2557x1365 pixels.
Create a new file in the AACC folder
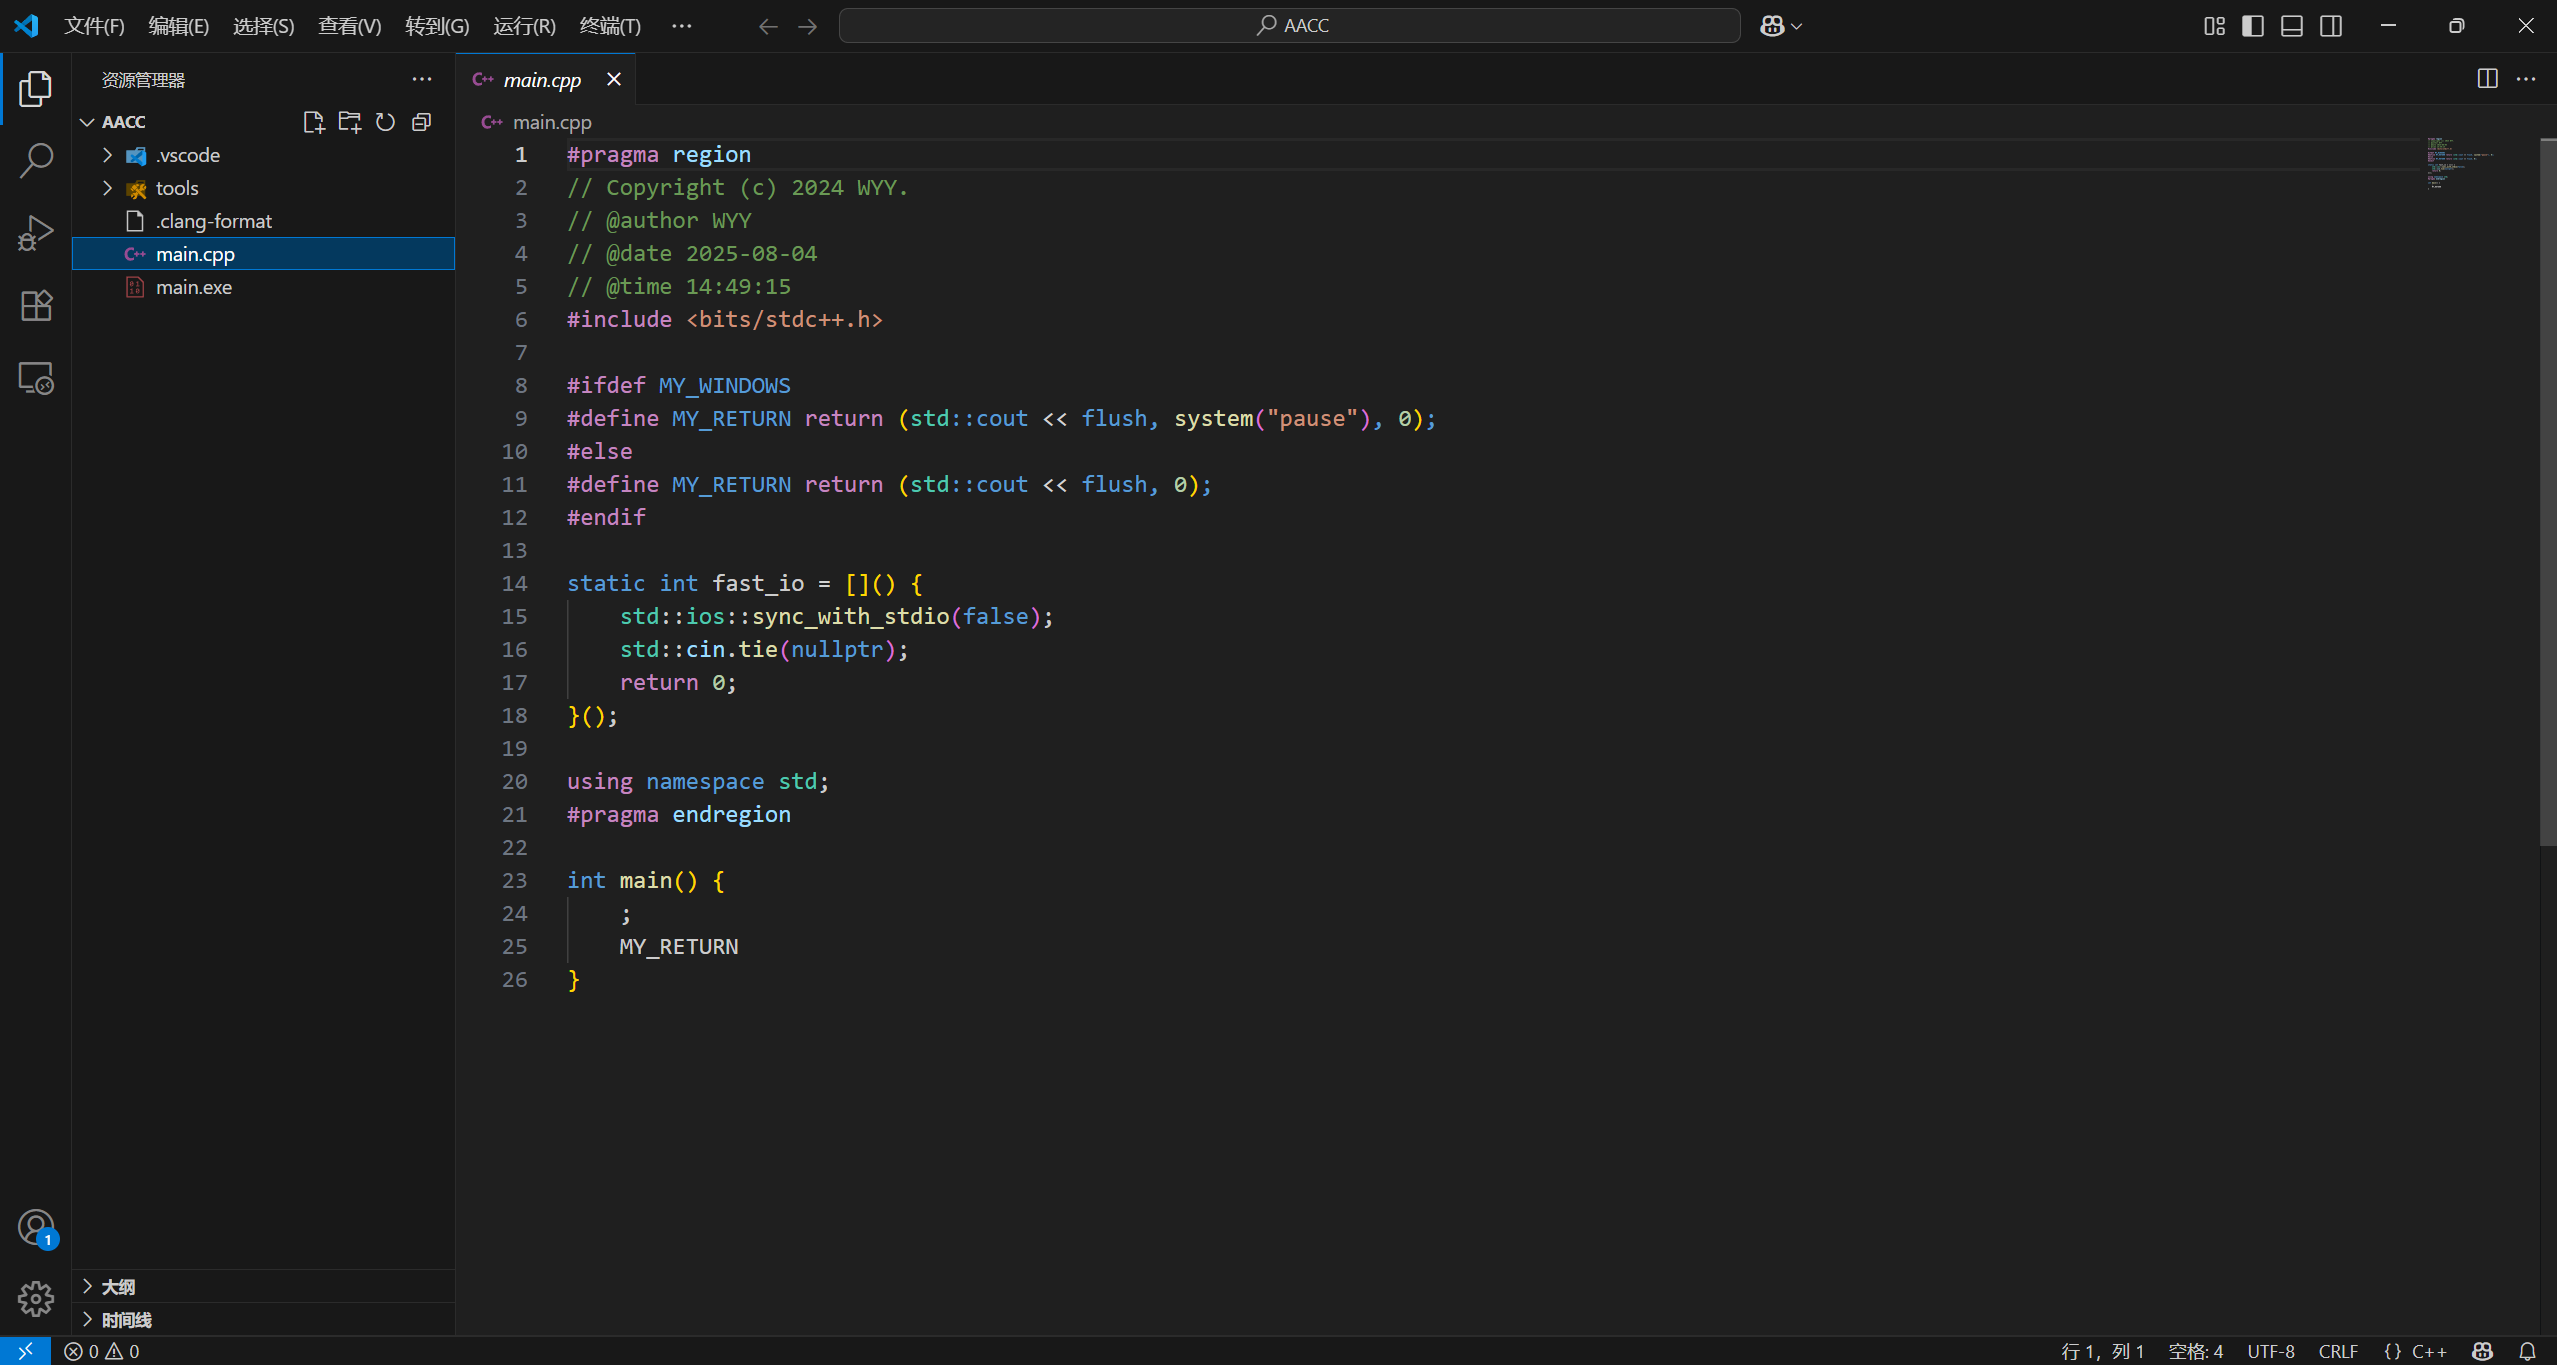pos(313,121)
